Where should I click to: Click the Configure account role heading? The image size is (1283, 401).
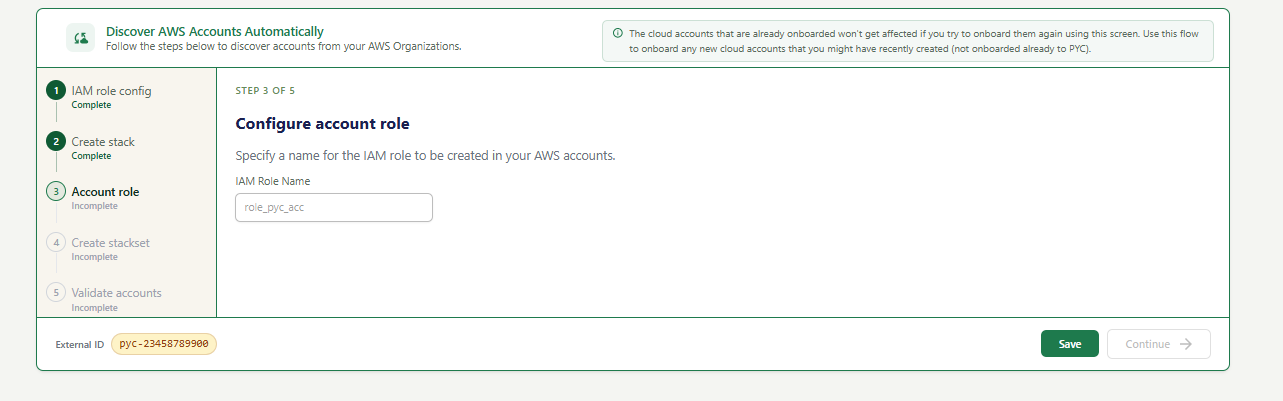(x=323, y=124)
